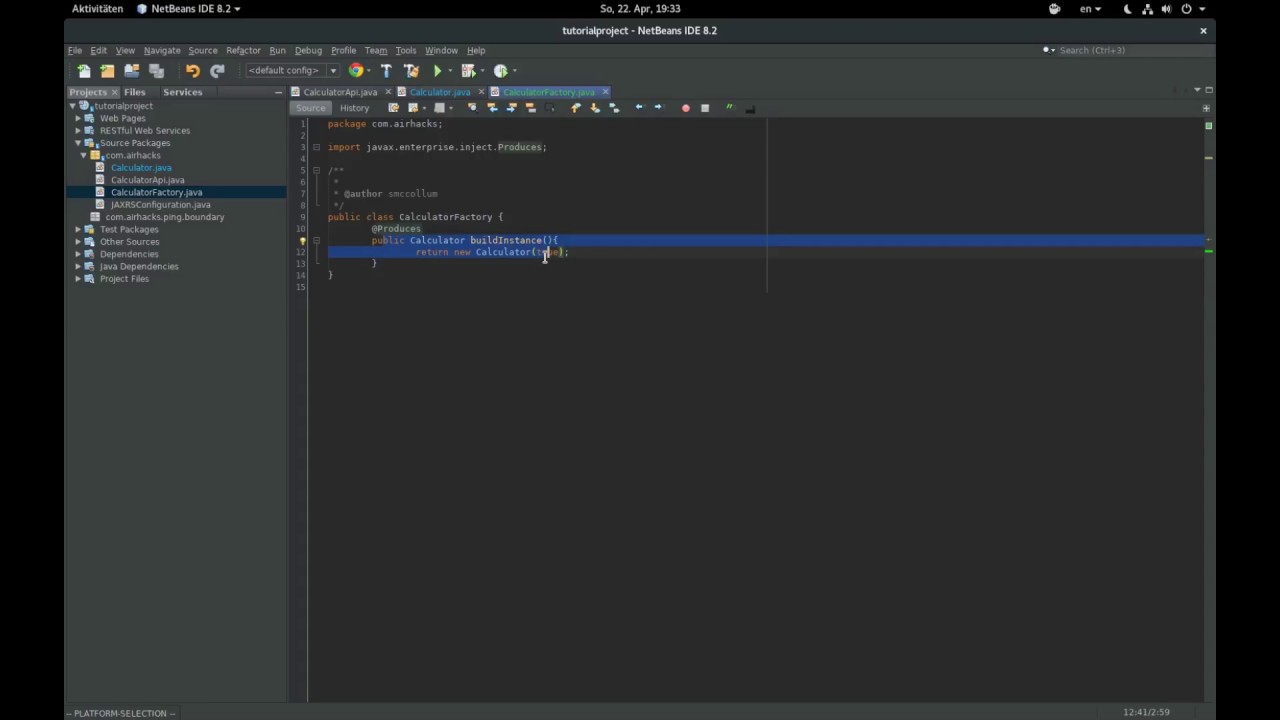Expand the Web Pages node

pyautogui.click(x=78, y=118)
